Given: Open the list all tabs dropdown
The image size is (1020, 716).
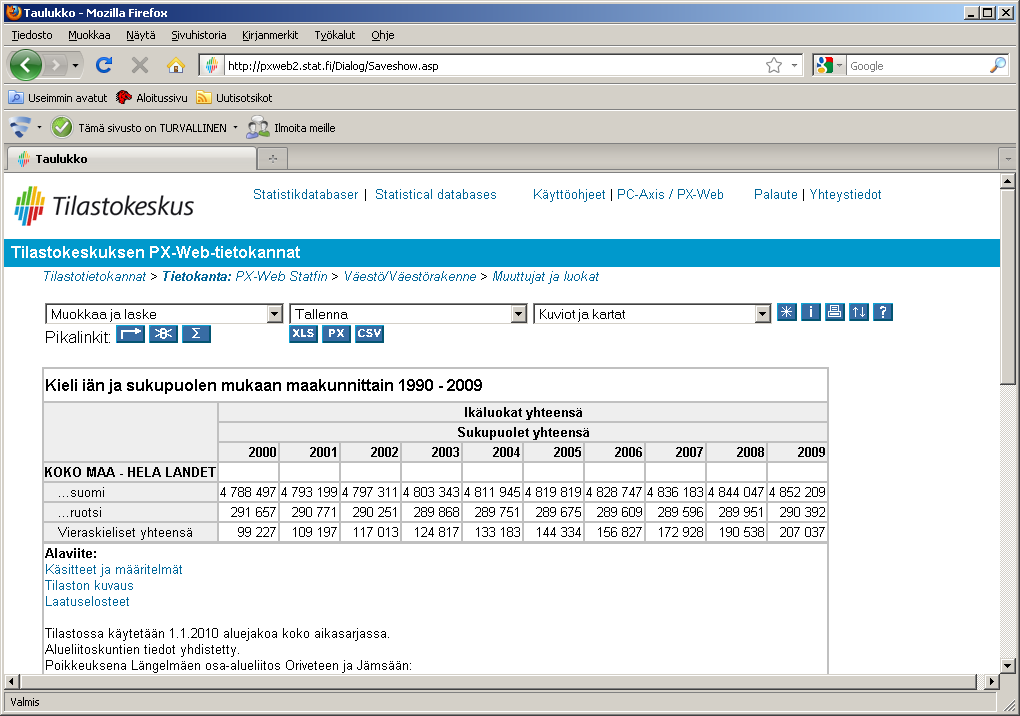Looking at the screenshot, I should (1008, 159).
